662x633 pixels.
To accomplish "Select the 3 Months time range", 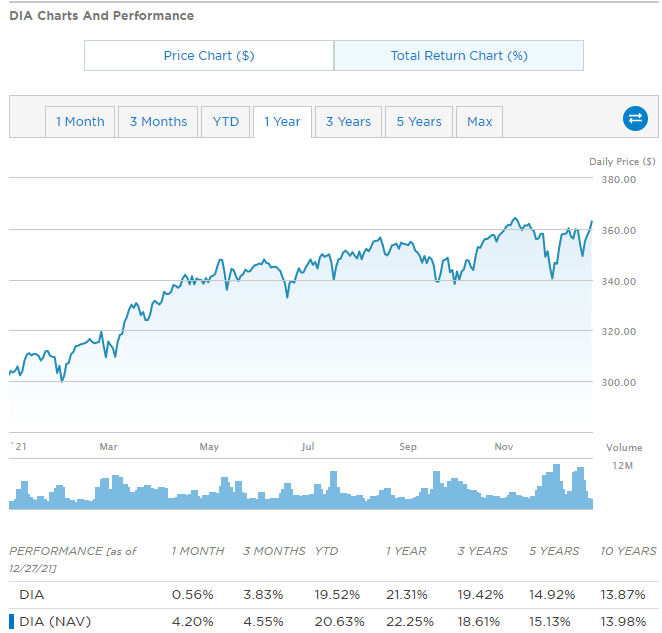I will [158, 122].
